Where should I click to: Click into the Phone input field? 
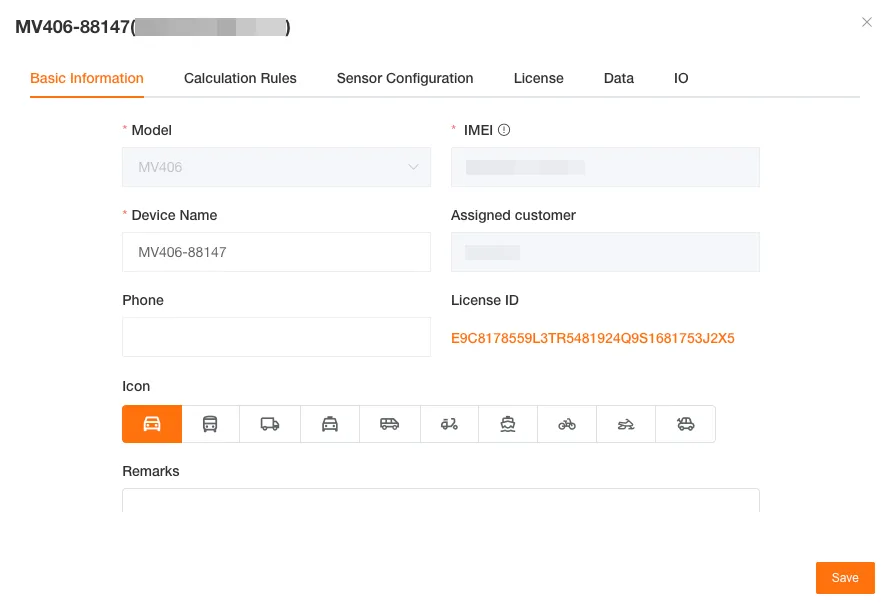pyautogui.click(x=276, y=337)
